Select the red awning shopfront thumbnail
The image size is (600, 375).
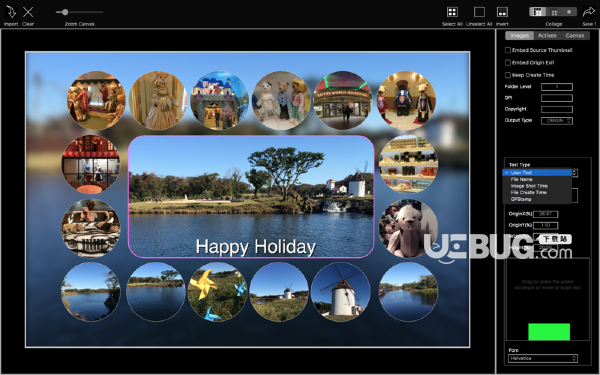pyautogui.click(x=91, y=164)
